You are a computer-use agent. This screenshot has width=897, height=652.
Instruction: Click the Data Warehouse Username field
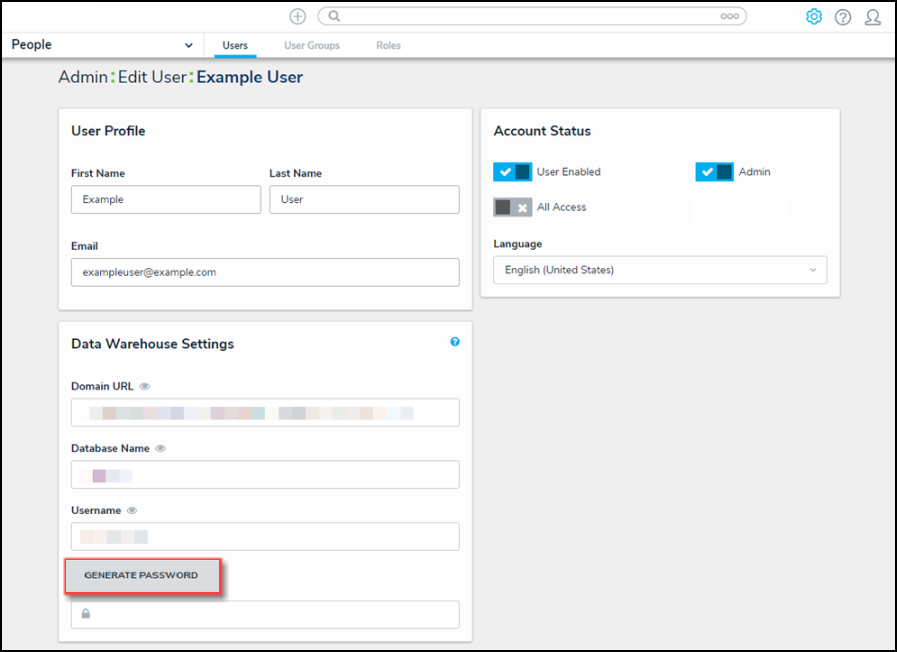tap(265, 536)
